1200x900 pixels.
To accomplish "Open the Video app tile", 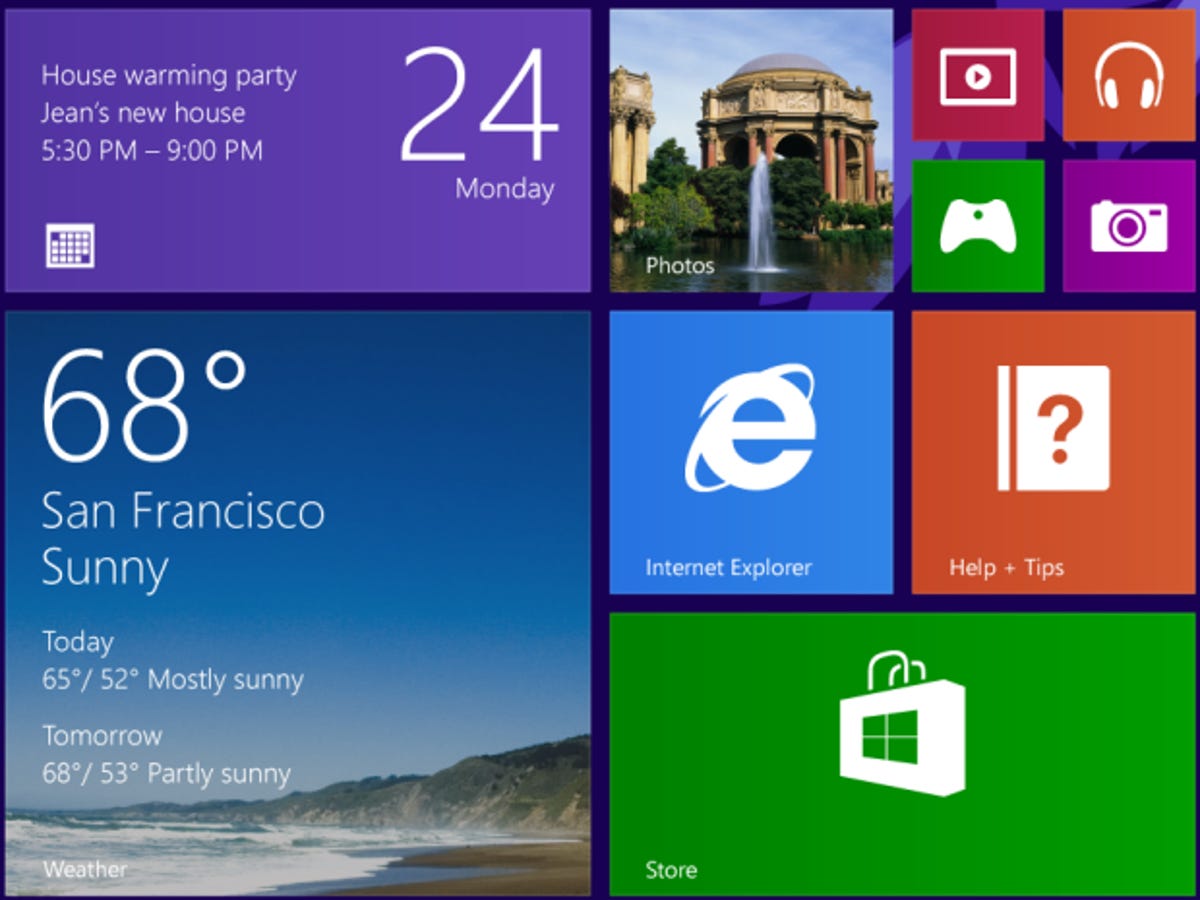I will coord(977,75).
